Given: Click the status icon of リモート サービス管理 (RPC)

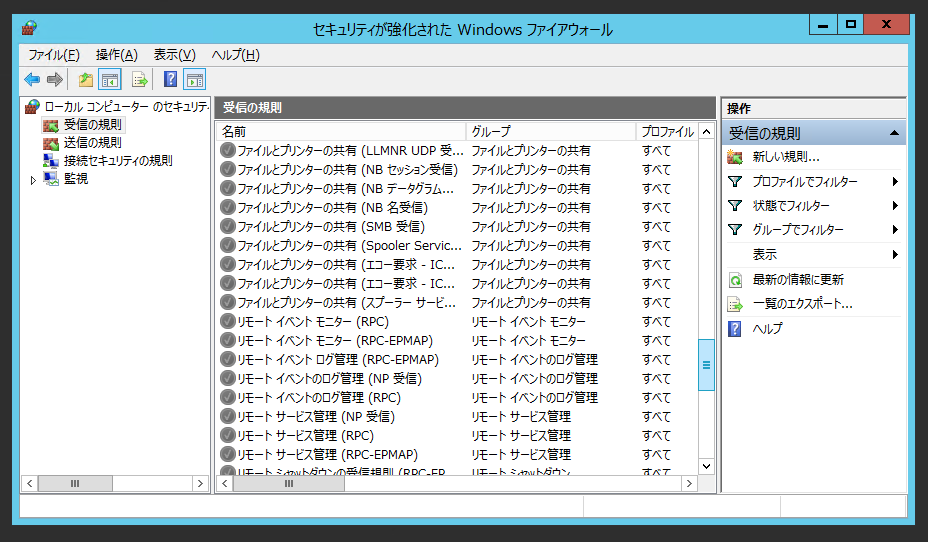Looking at the screenshot, I should pyautogui.click(x=228, y=435).
